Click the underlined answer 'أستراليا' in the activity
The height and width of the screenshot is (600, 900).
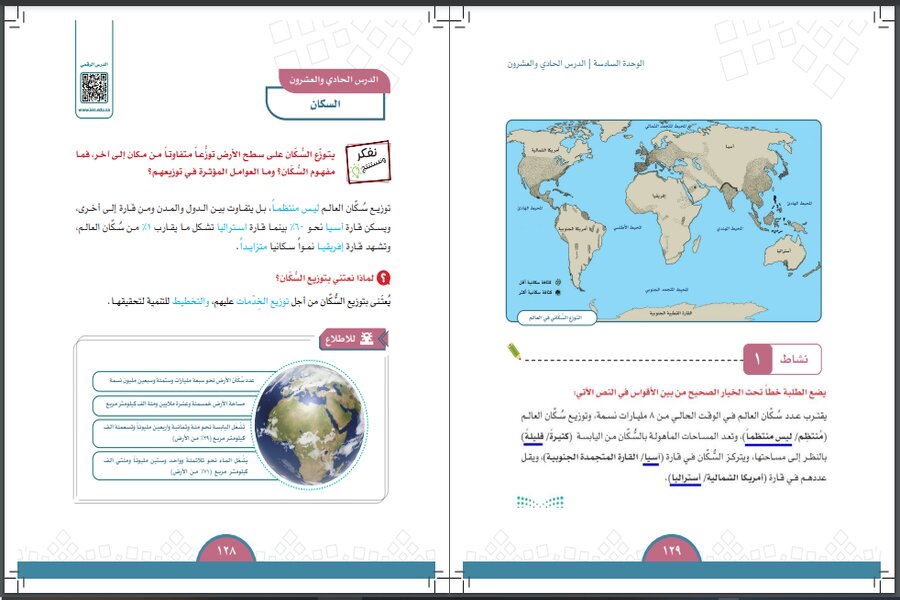tap(685, 478)
